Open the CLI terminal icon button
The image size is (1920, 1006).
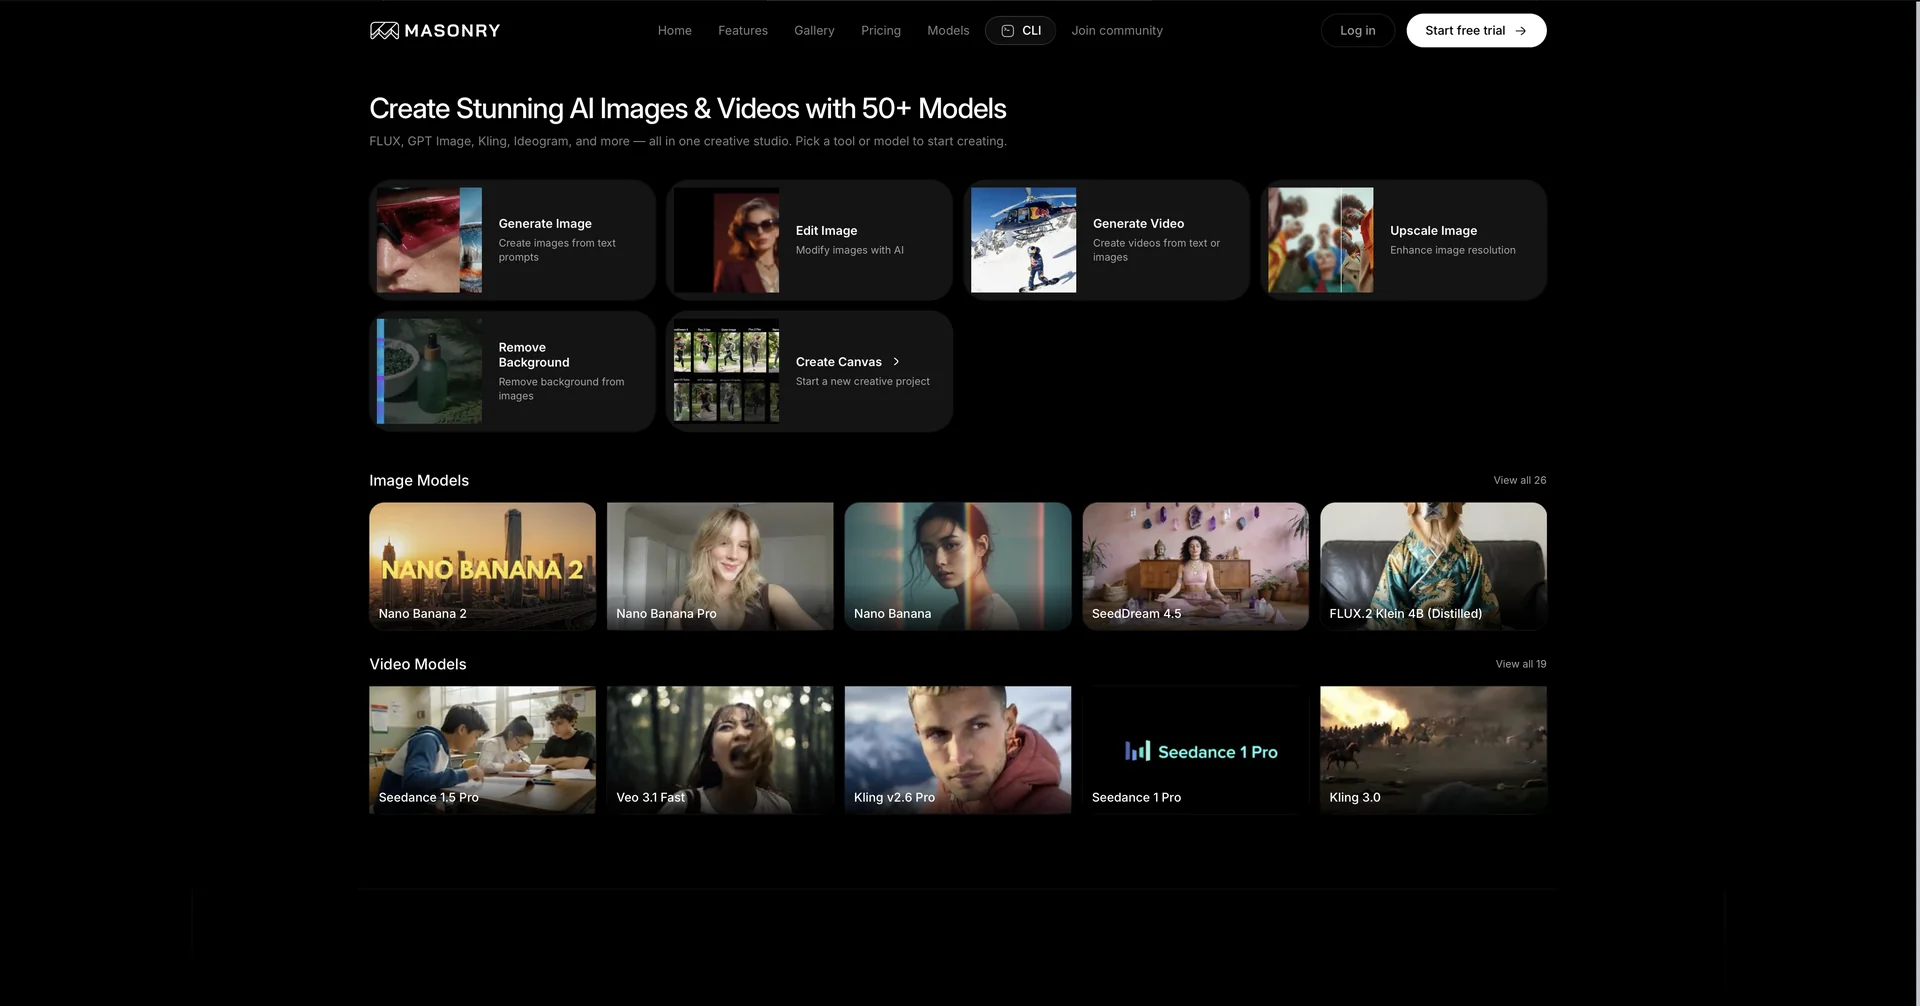1008,31
